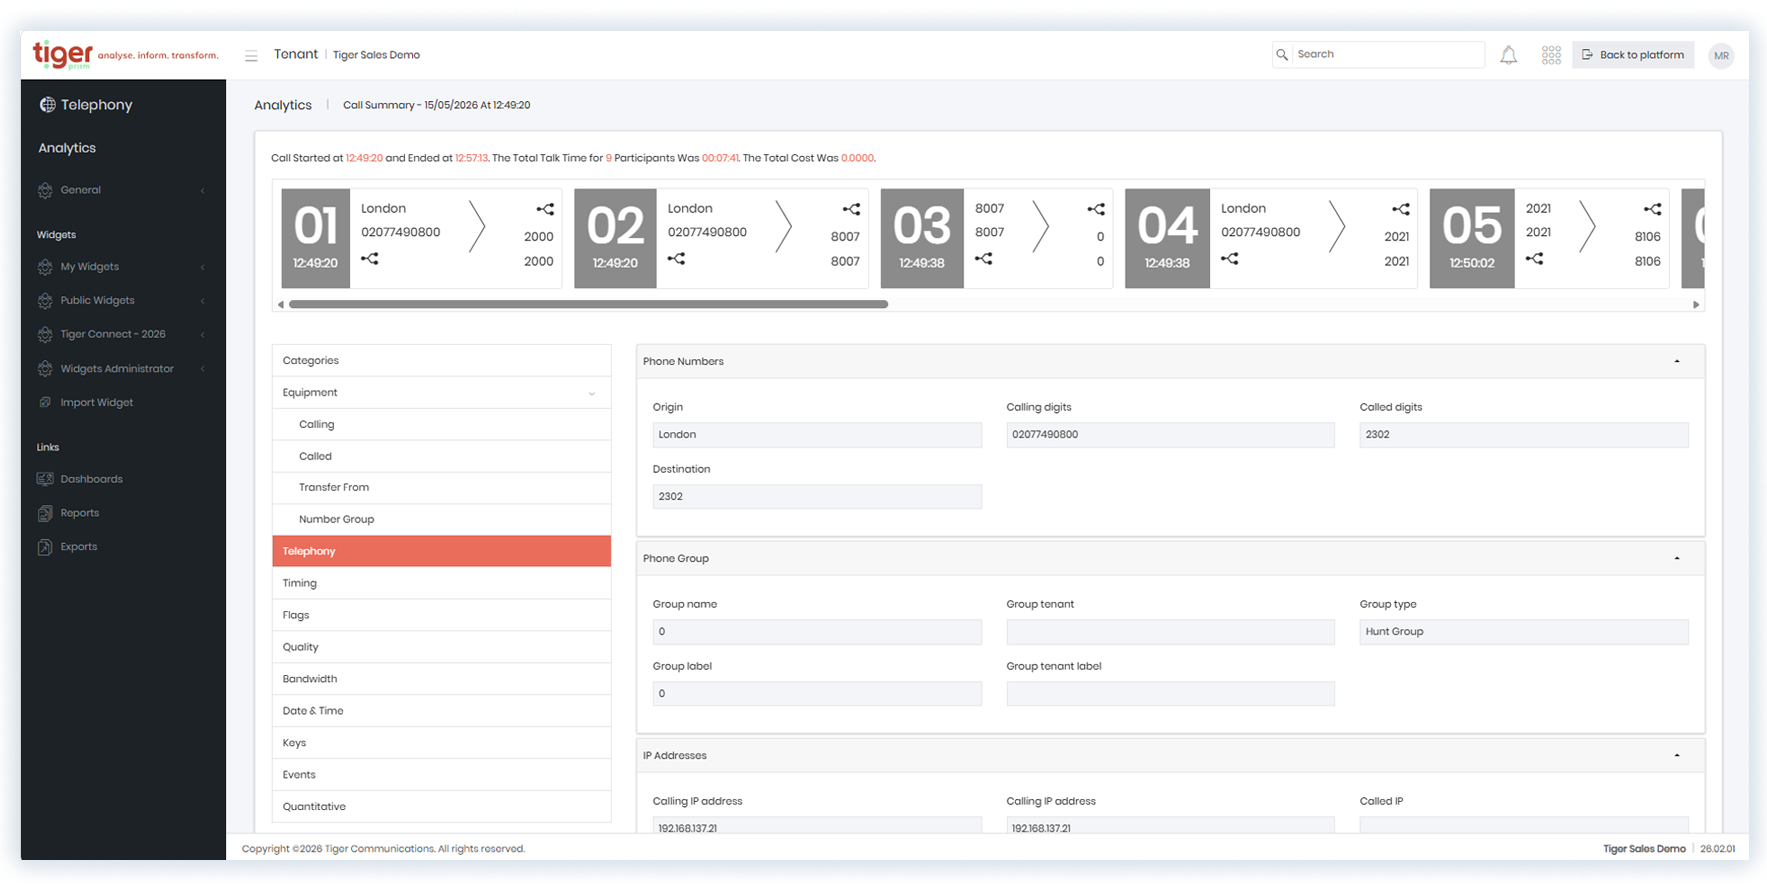Click the call legs horizontal scrollbar
The height and width of the screenshot is (889, 1767).
coord(588,304)
